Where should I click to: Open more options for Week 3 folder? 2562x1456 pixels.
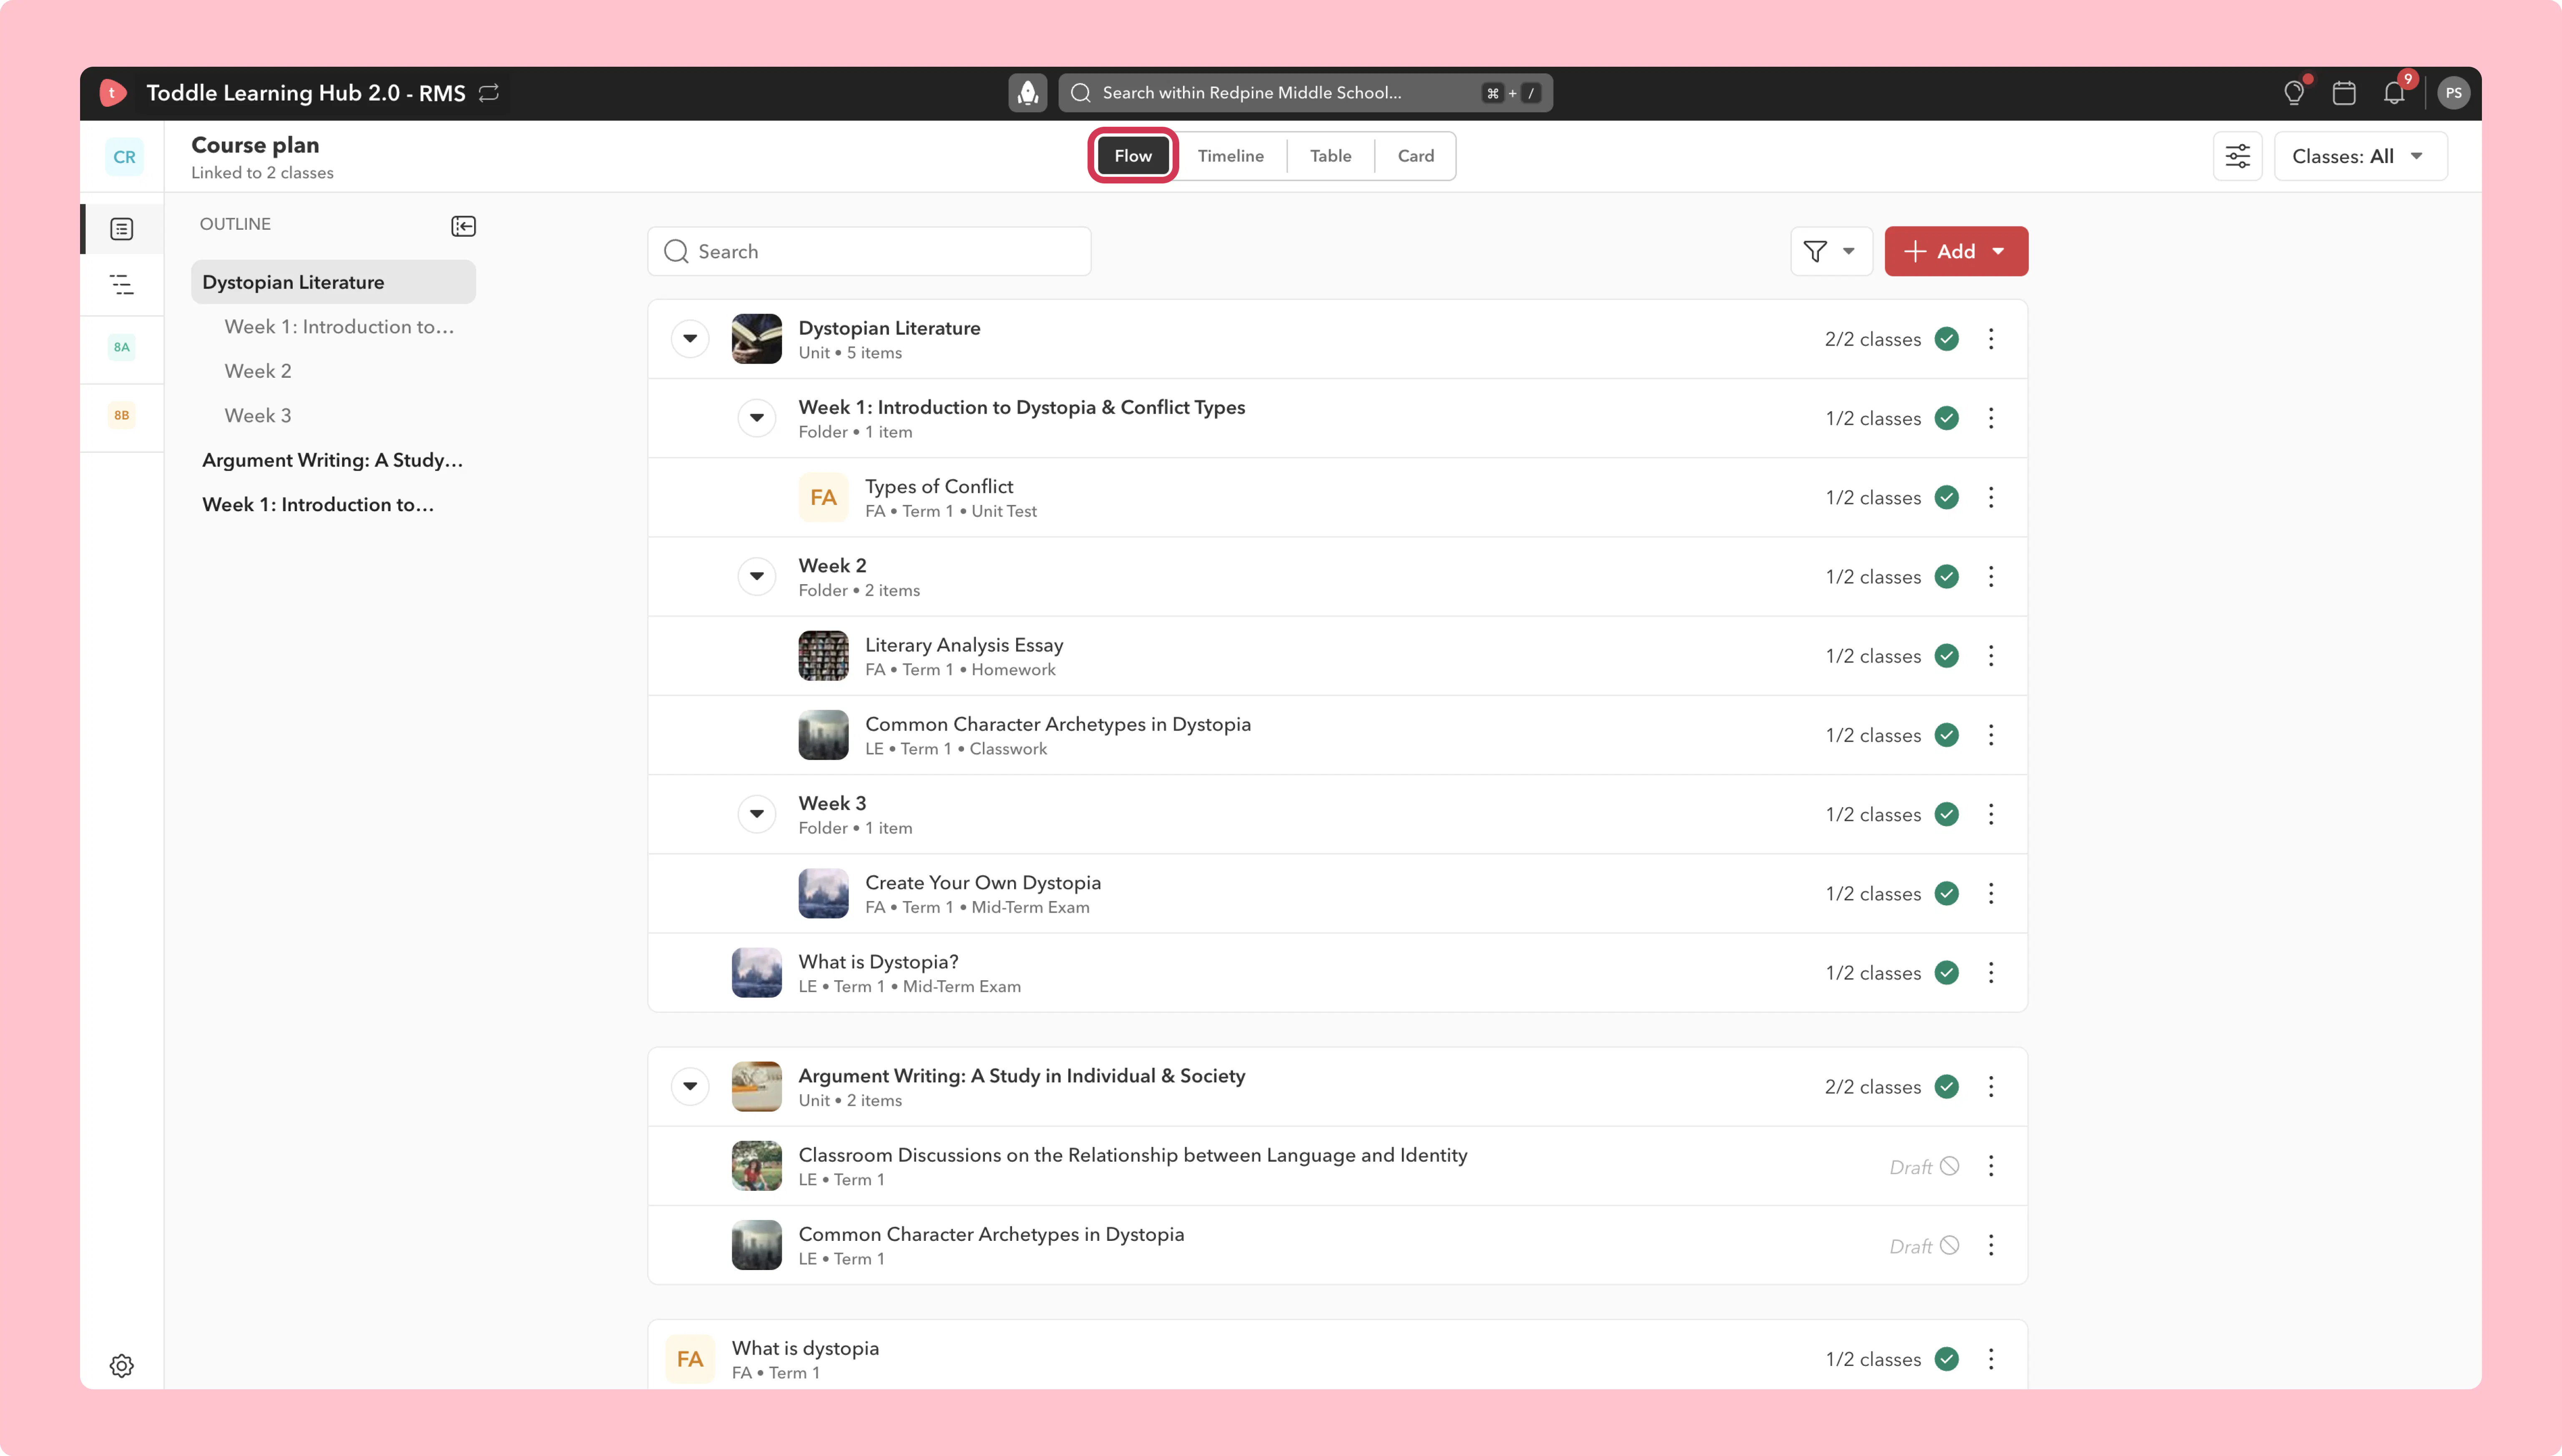[x=1991, y=814]
